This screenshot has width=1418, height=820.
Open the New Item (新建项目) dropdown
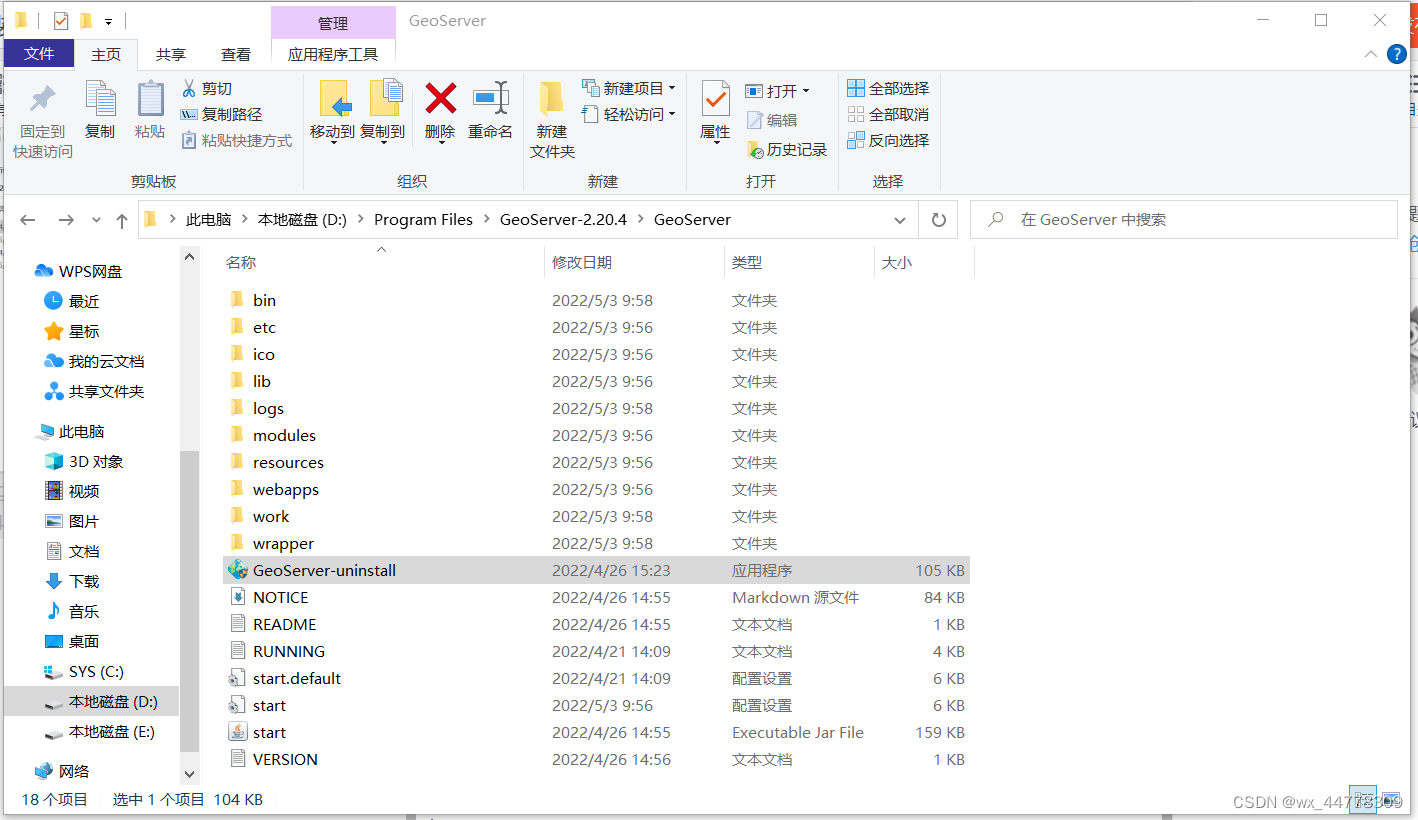pyautogui.click(x=628, y=89)
